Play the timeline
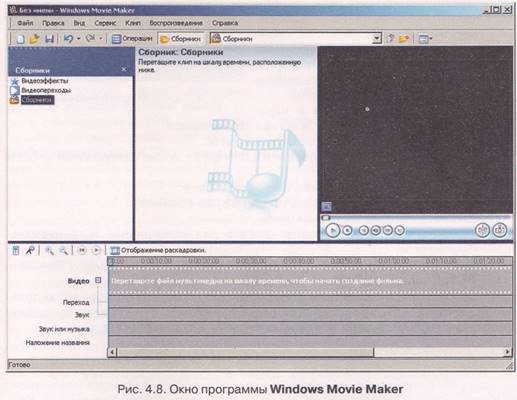The image size is (517, 400). [x=96, y=250]
